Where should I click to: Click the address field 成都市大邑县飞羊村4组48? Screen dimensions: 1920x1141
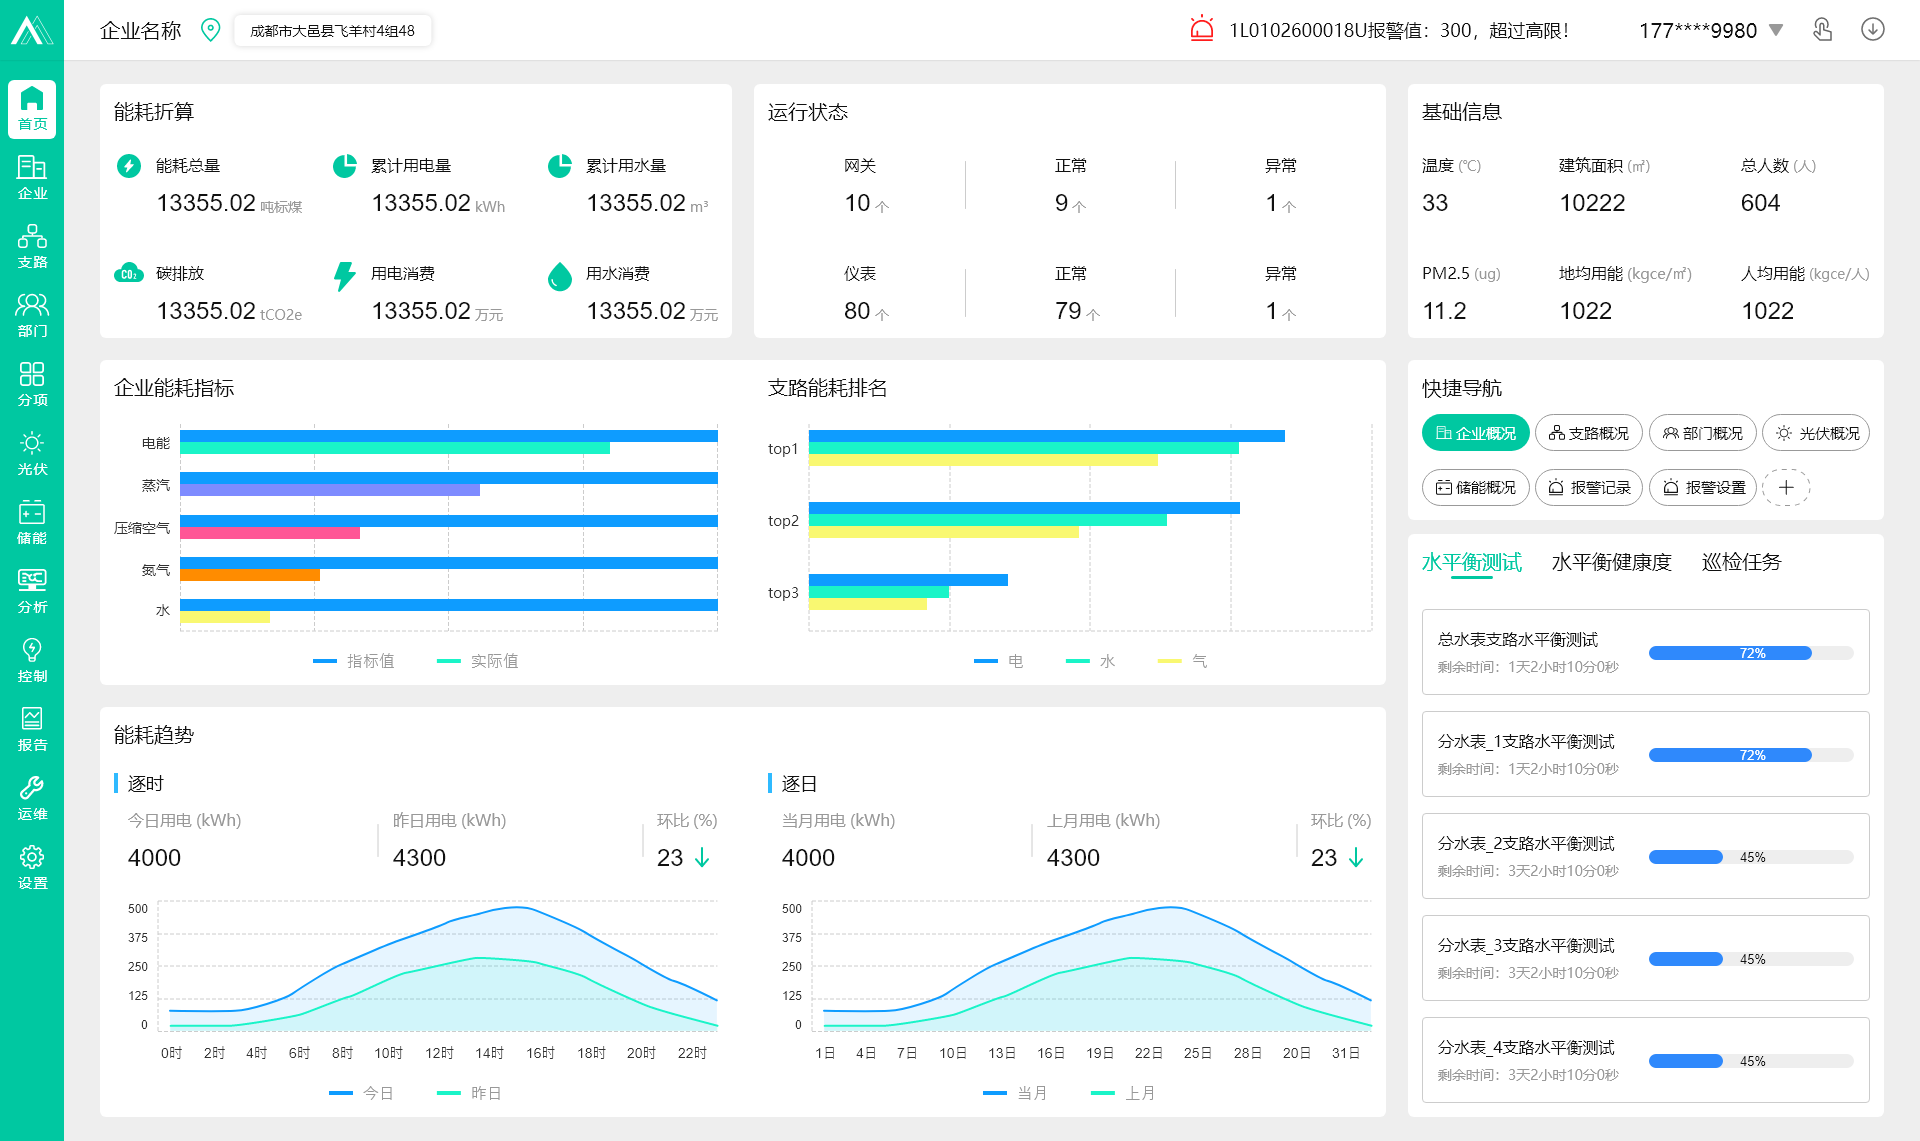pos(333,31)
